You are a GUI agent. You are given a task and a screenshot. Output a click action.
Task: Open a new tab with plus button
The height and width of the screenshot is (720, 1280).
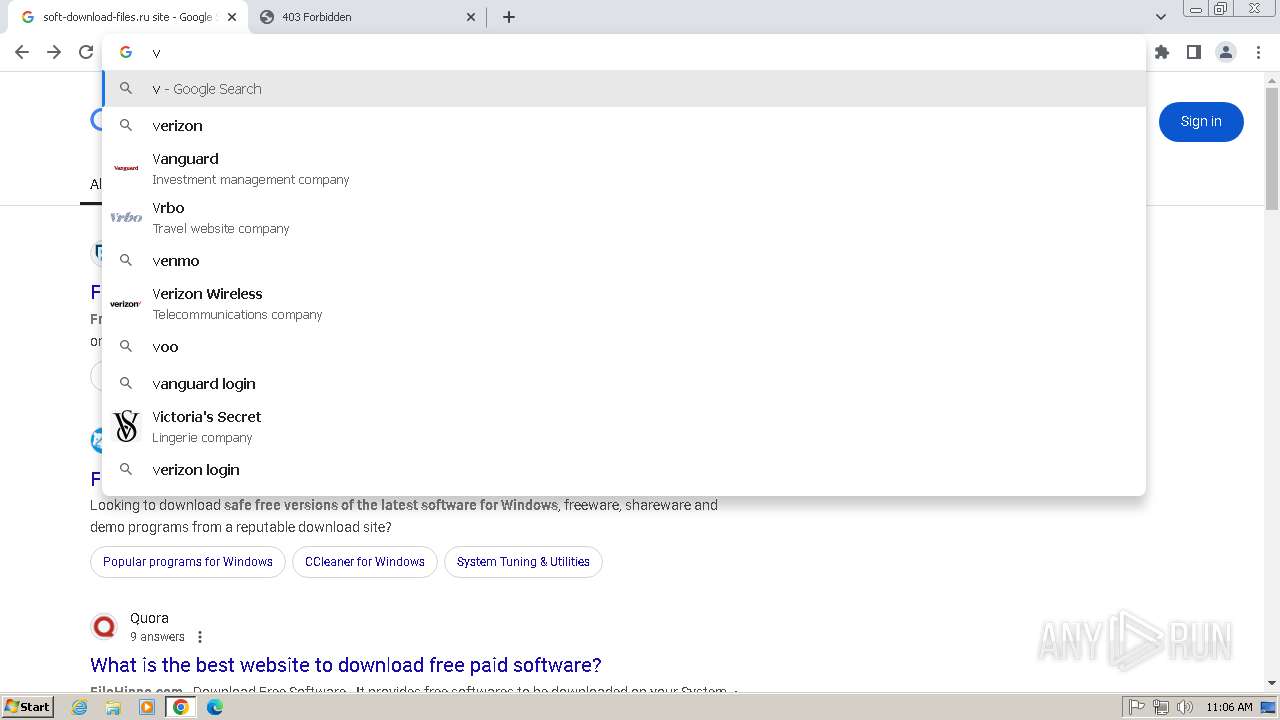tap(509, 17)
